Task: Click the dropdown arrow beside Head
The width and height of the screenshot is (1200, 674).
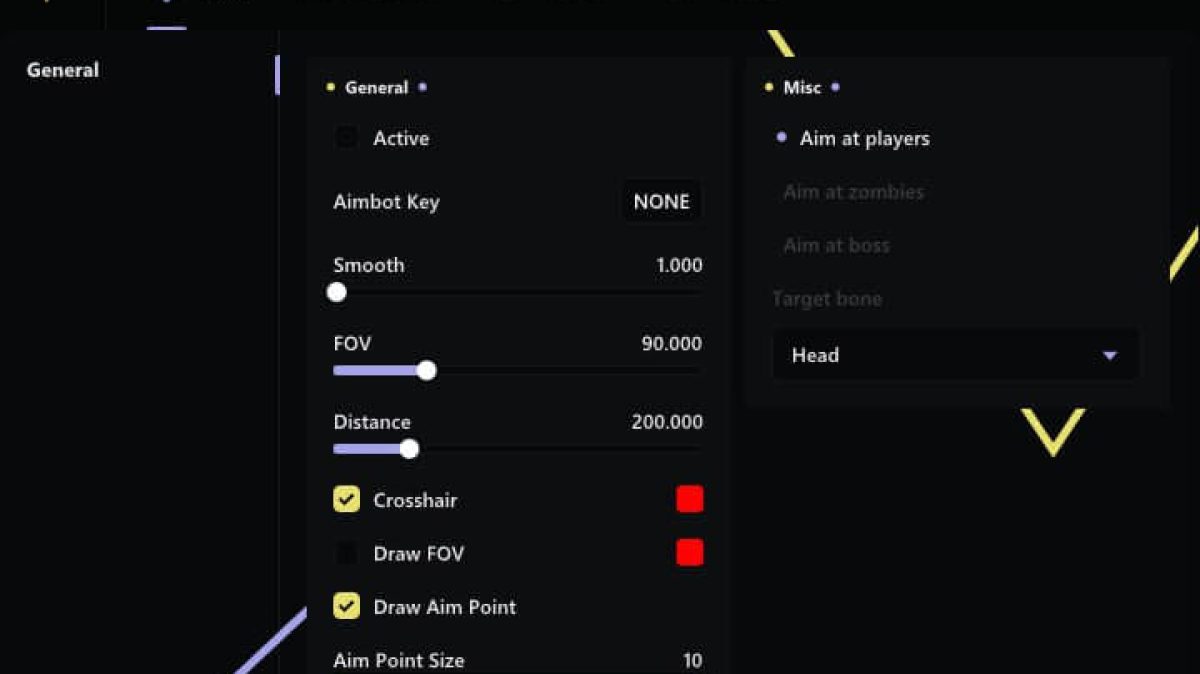Action: pos(1109,356)
